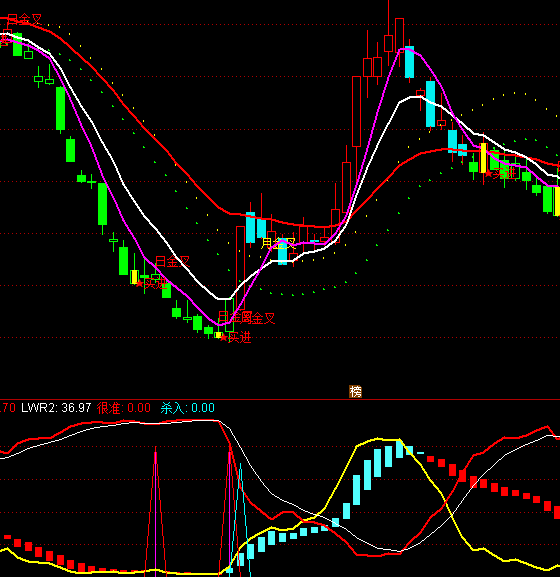Select the magenta spike in the indicator panel
This screenshot has height=577, width=560.
156,511
